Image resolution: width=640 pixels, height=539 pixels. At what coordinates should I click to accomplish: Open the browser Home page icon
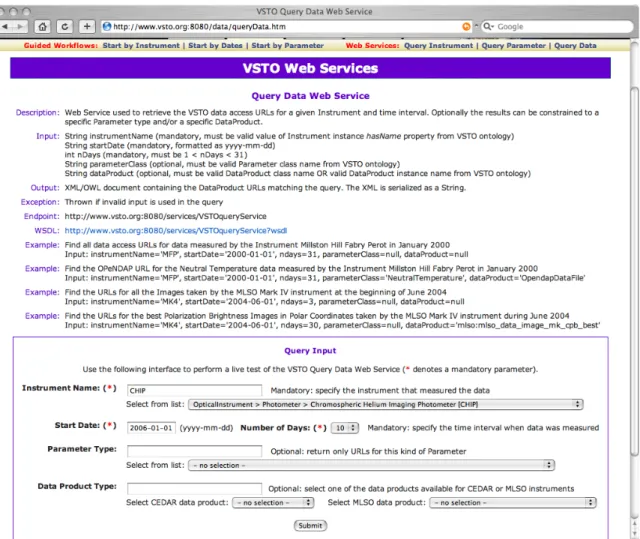pyautogui.click(x=42, y=27)
